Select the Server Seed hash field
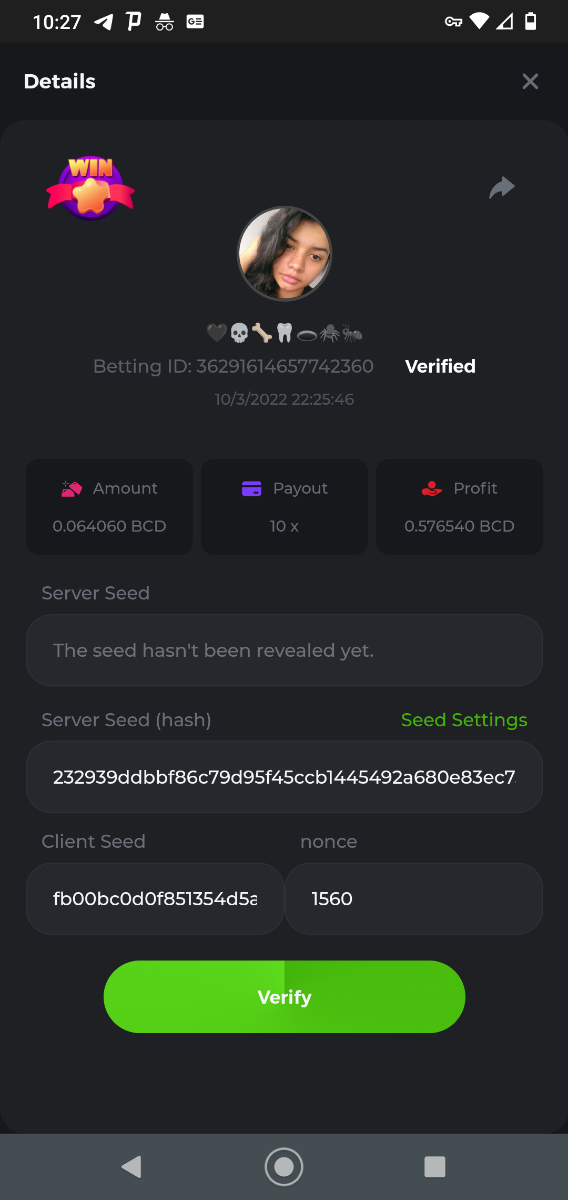Screen dimensions: 568x1200 [x=284, y=777]
